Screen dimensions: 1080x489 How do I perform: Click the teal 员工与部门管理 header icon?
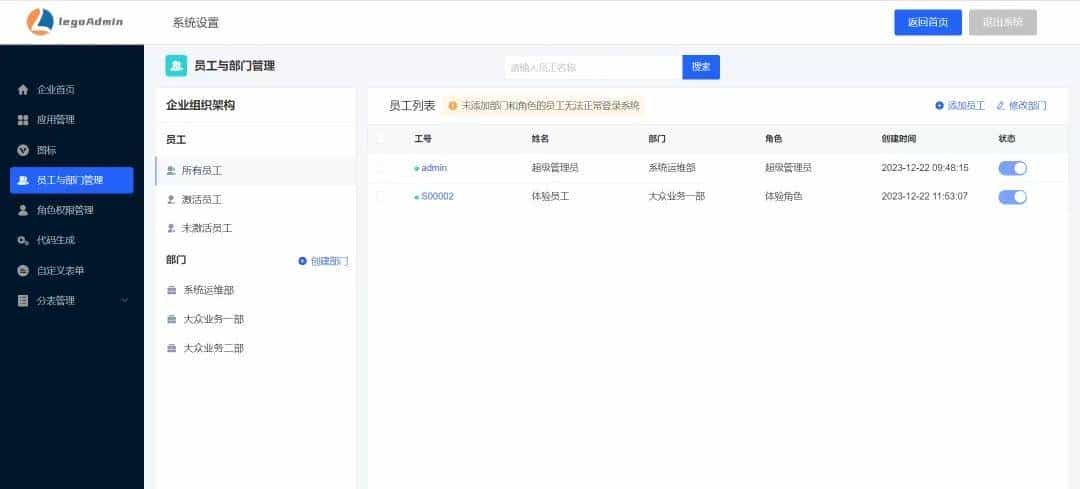pos(176,66)
